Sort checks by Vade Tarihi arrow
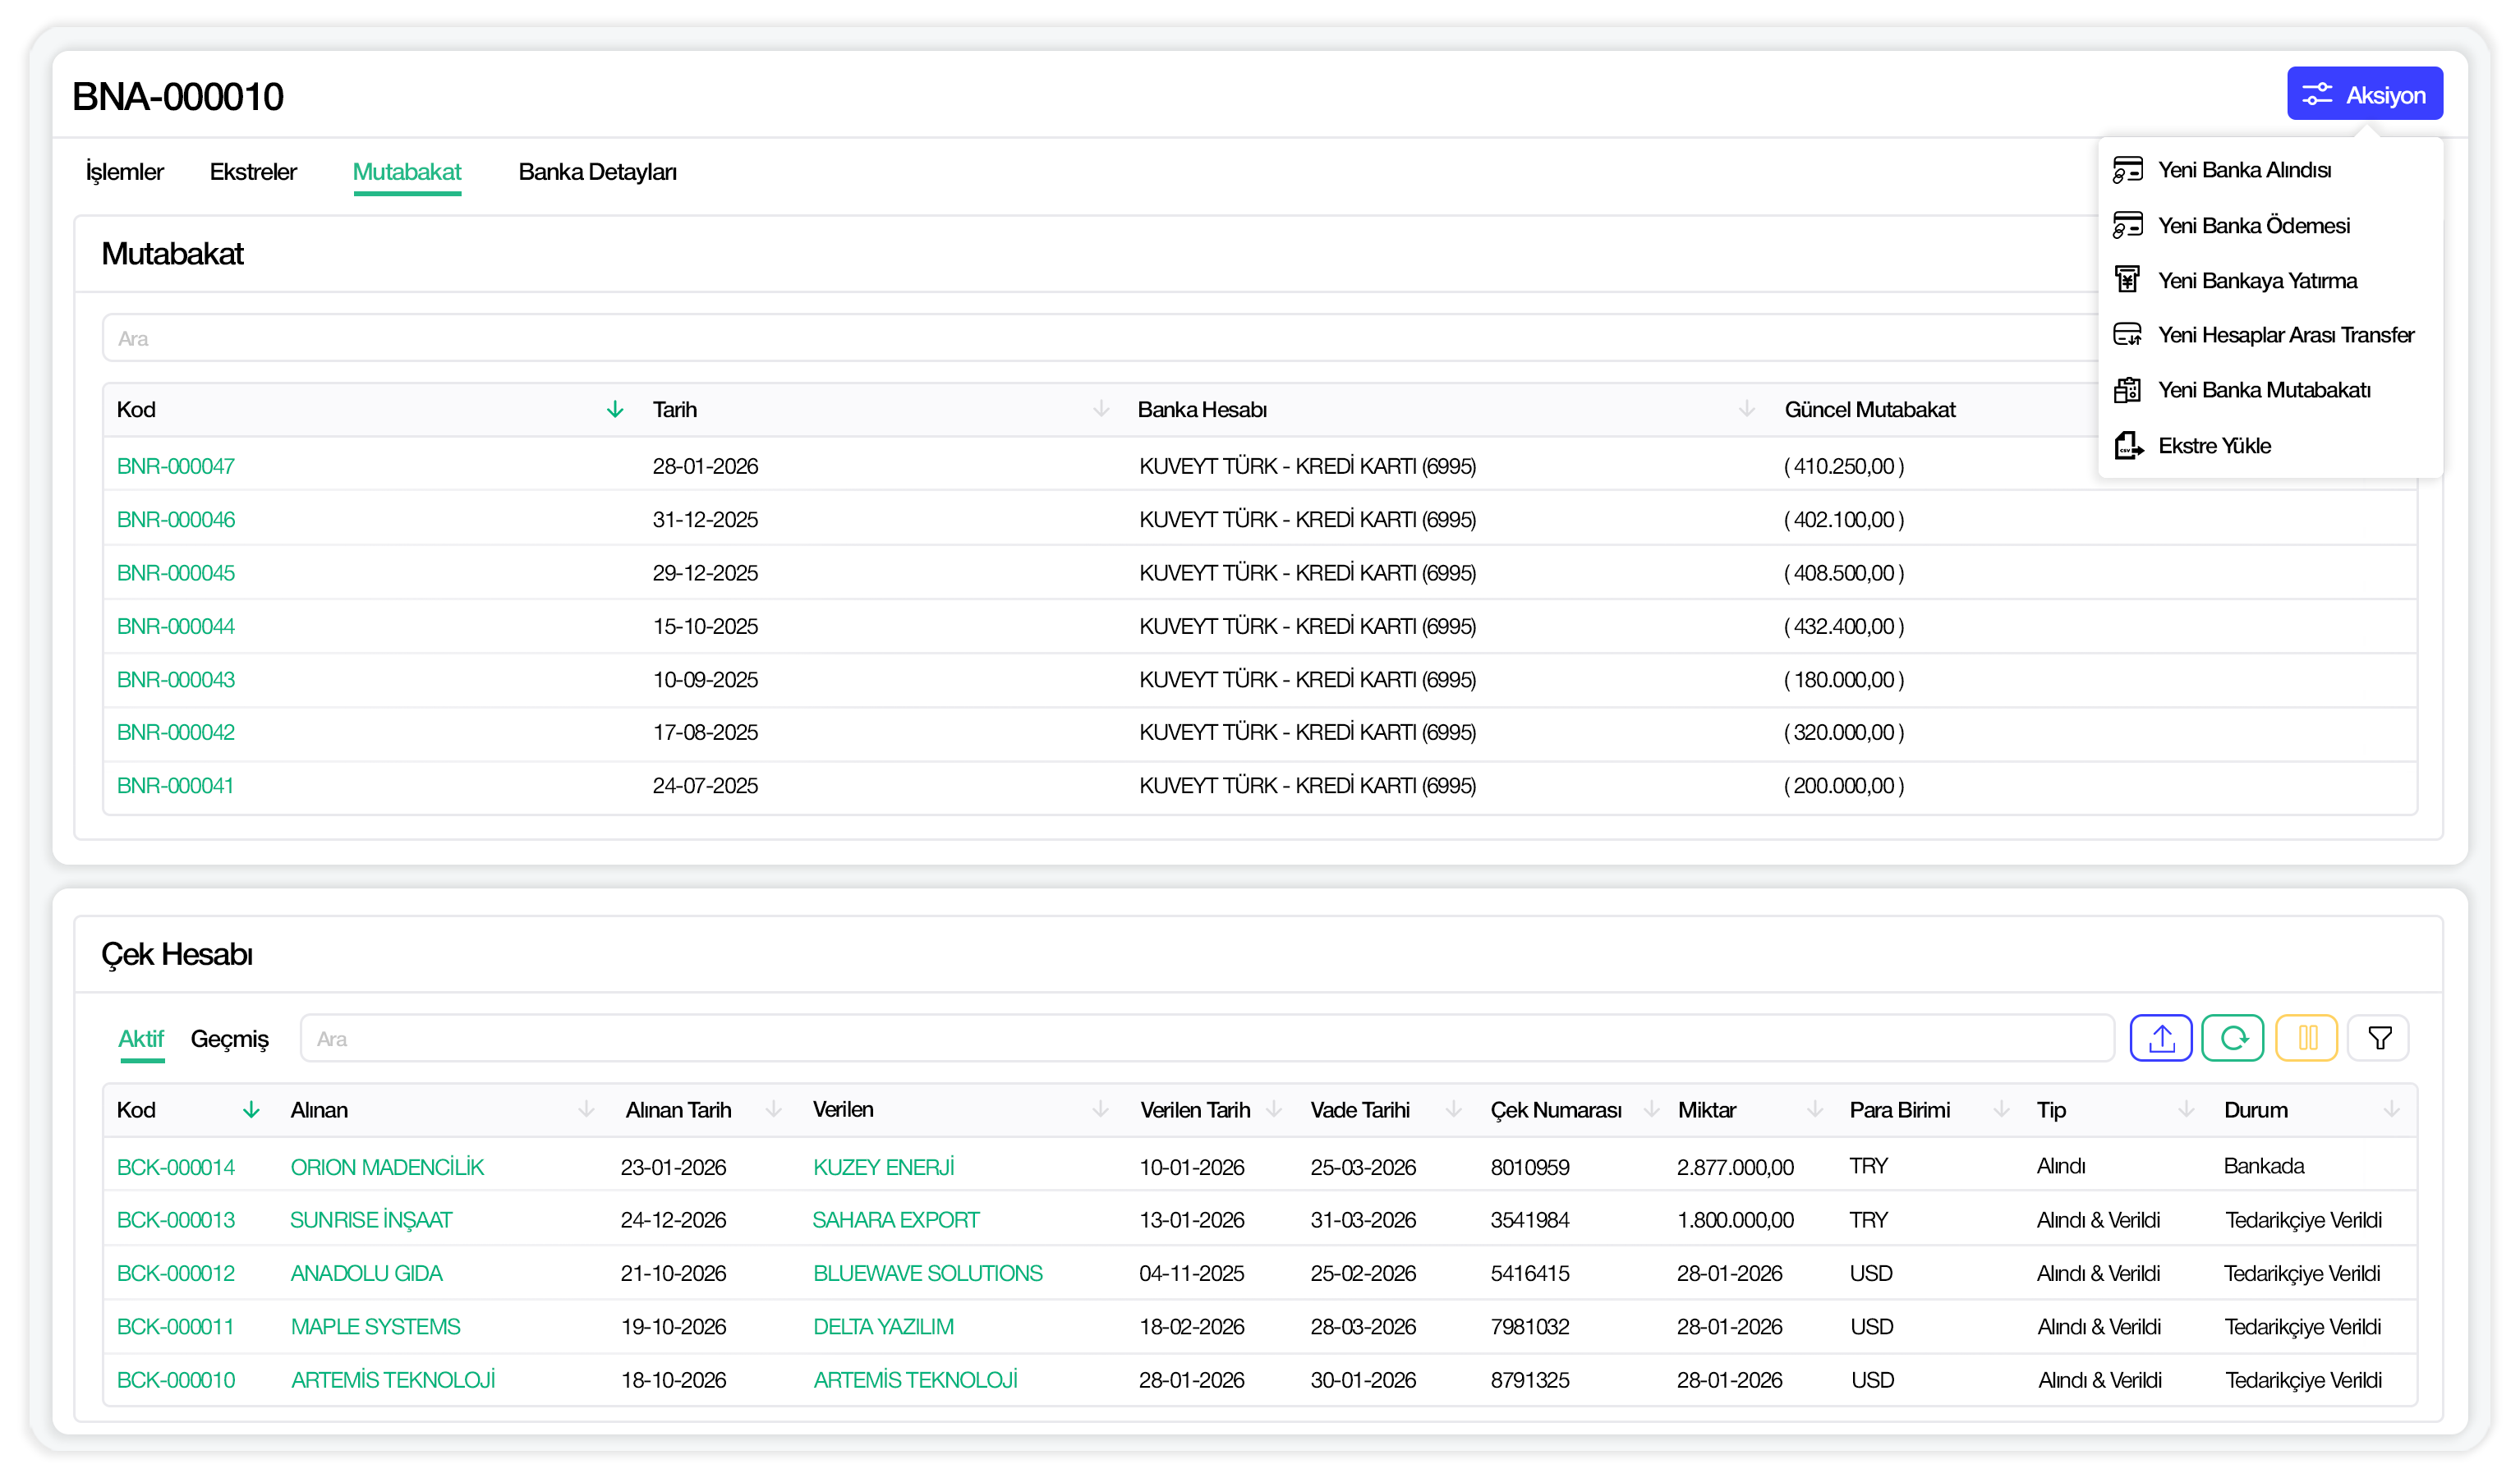 1453,1109
